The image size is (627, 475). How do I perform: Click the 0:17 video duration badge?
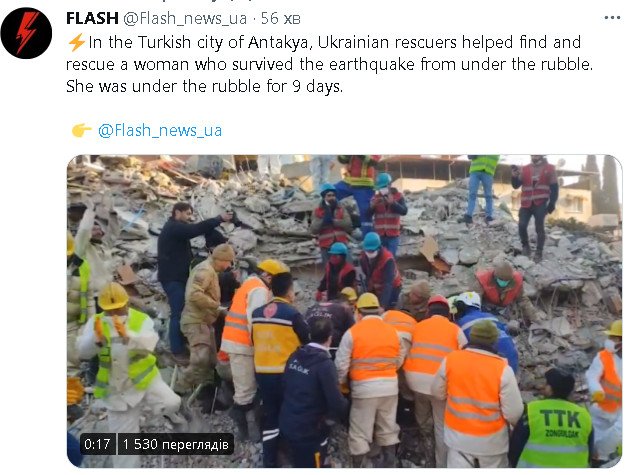pyautogui.click(x=97, y=444)
